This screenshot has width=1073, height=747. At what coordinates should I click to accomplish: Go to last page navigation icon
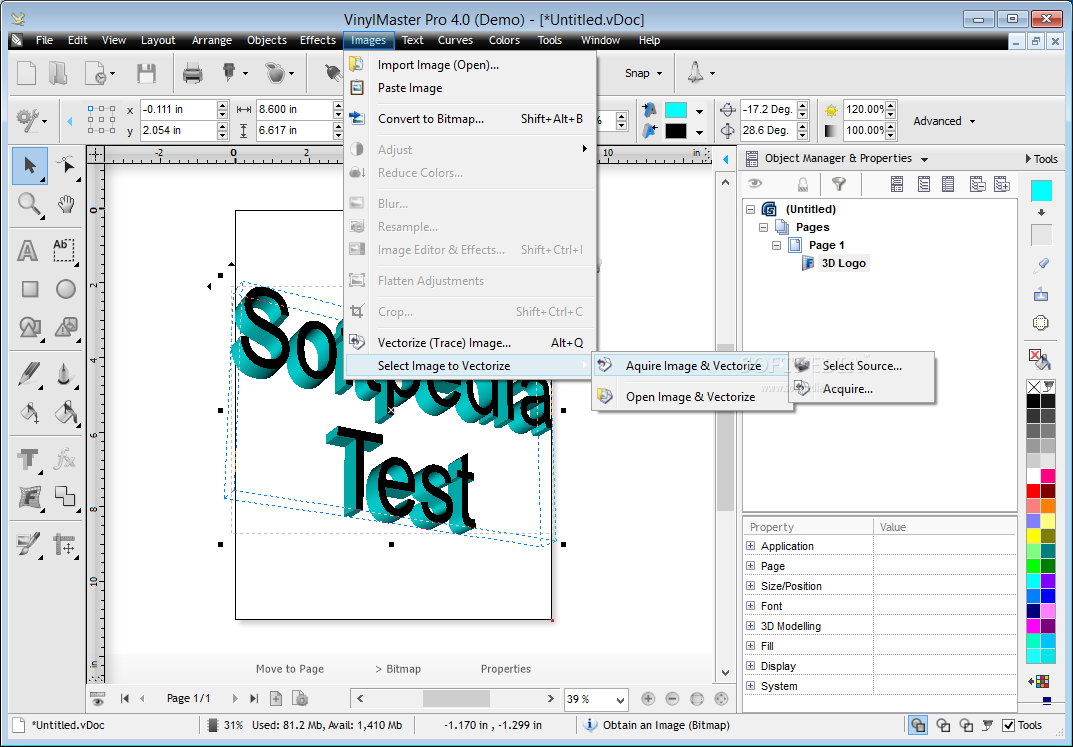pos(254,698)
